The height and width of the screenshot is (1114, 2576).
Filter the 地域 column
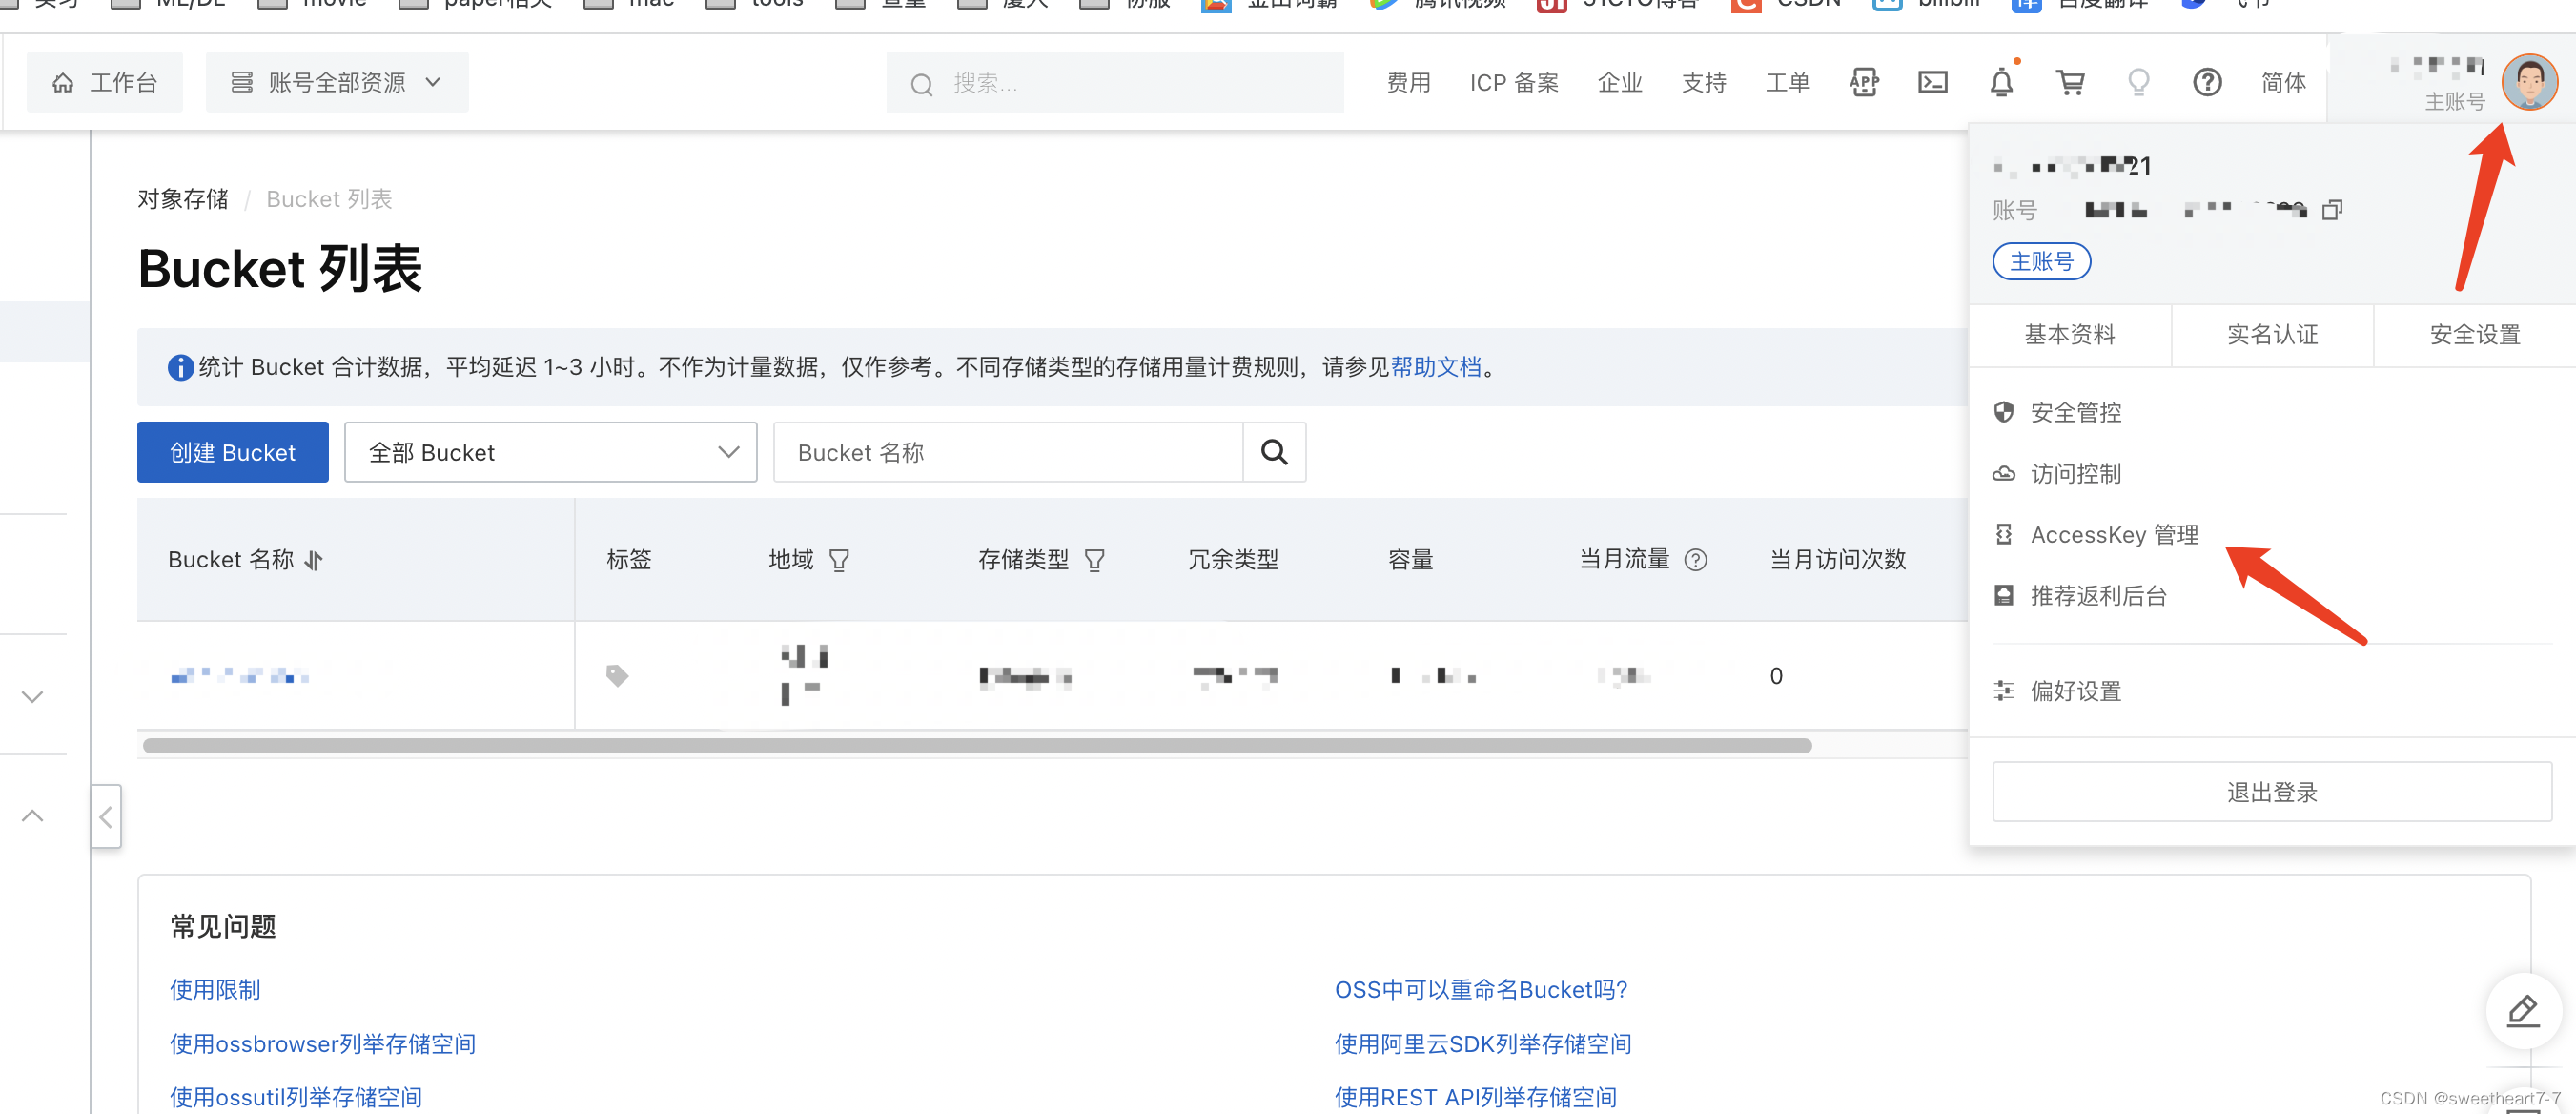click(839, 560)
